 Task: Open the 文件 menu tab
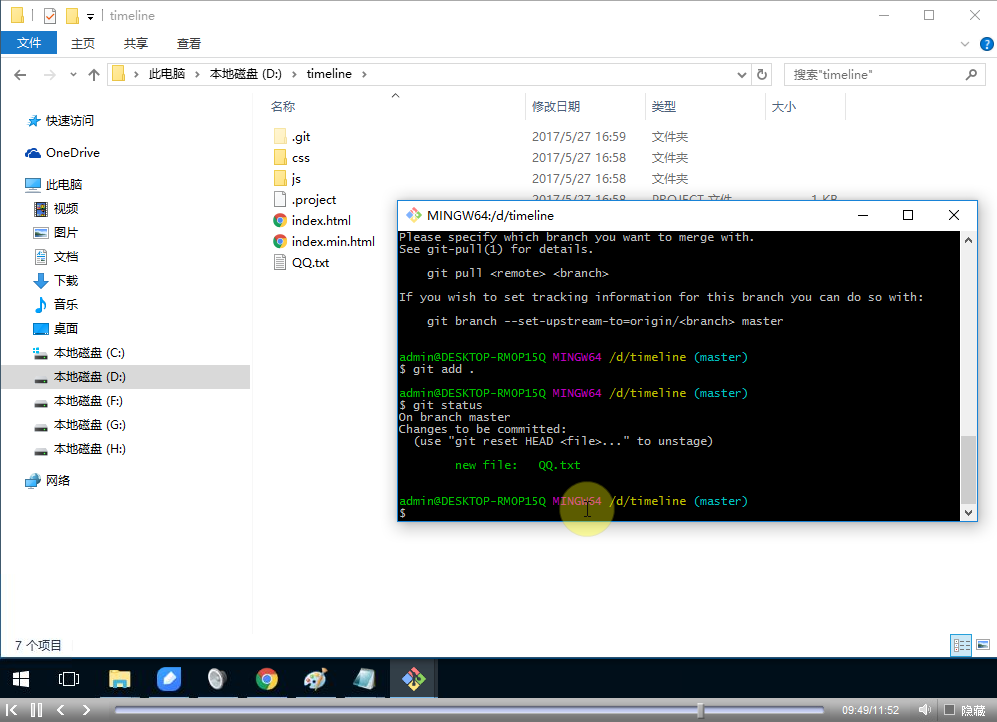tap(29, 43)
